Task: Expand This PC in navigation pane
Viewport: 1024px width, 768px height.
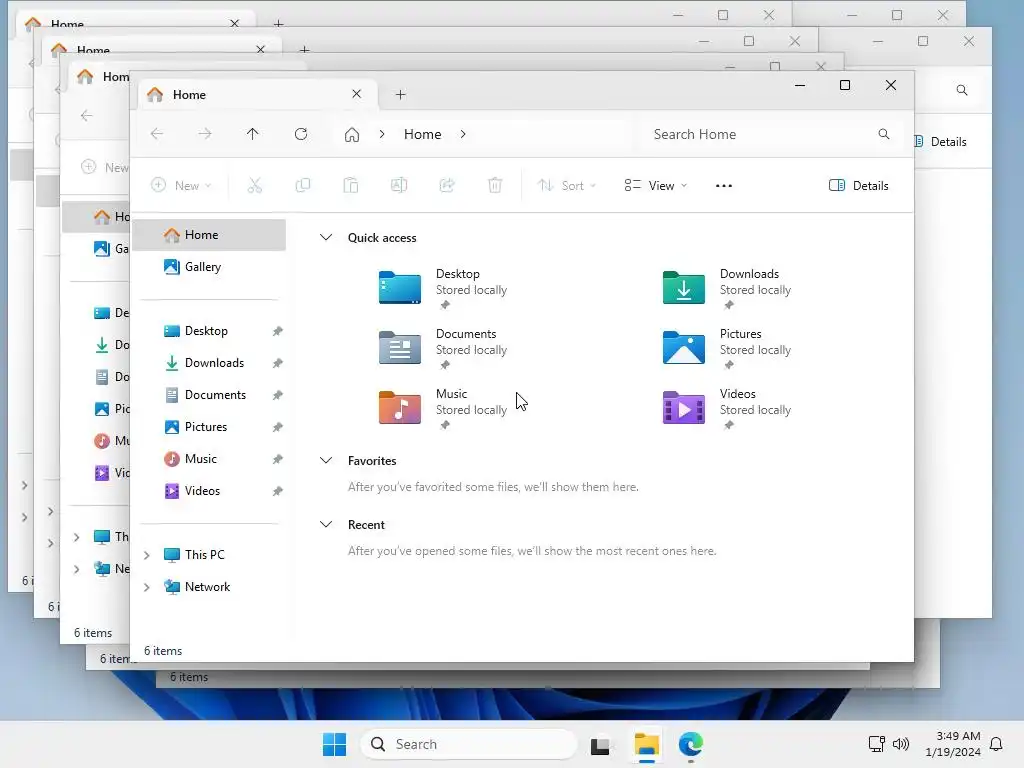Action: (147, 555)
